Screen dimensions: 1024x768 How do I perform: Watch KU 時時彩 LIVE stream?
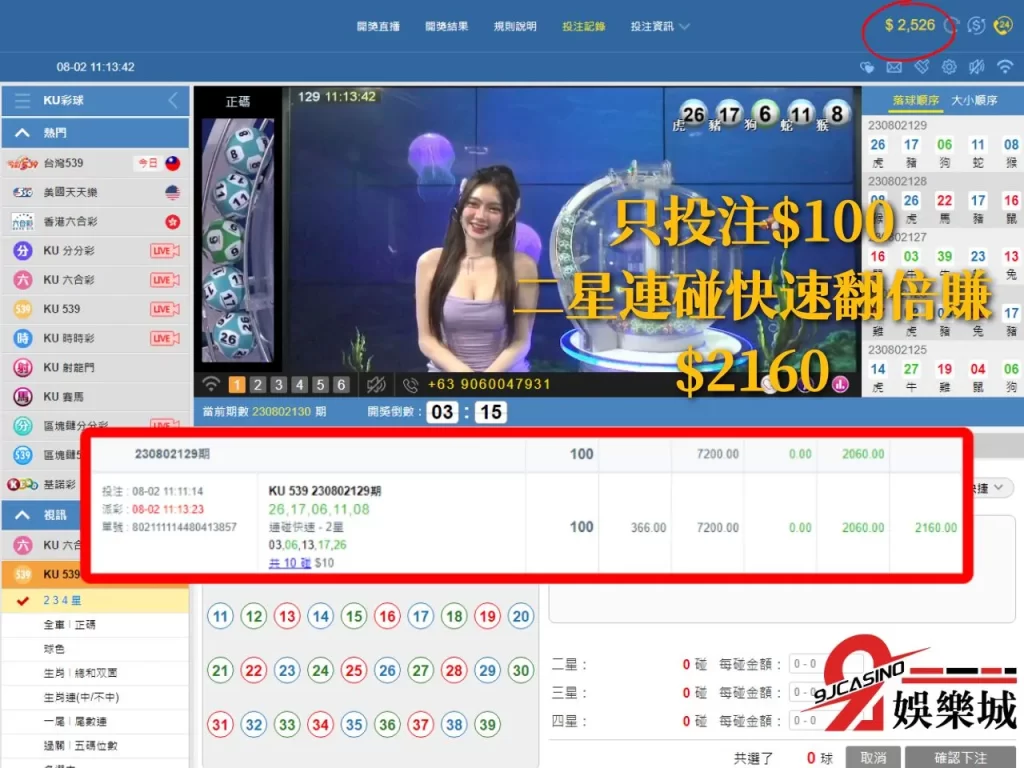click(165, 338)
